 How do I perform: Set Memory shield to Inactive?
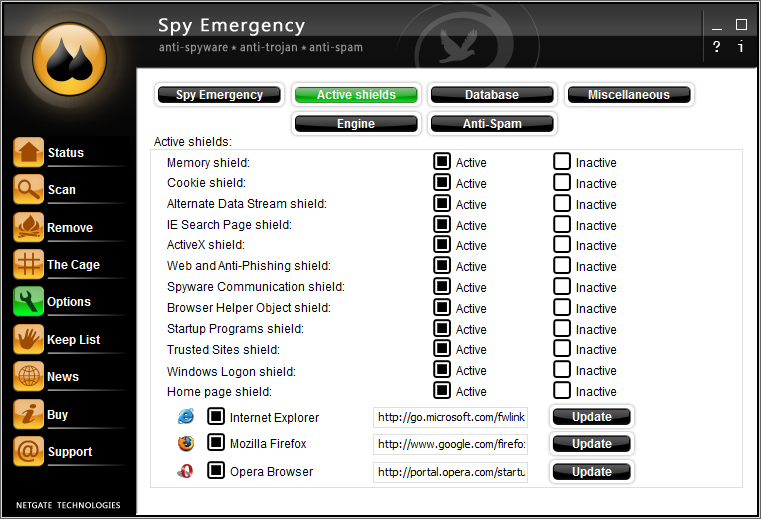point(562,161)
